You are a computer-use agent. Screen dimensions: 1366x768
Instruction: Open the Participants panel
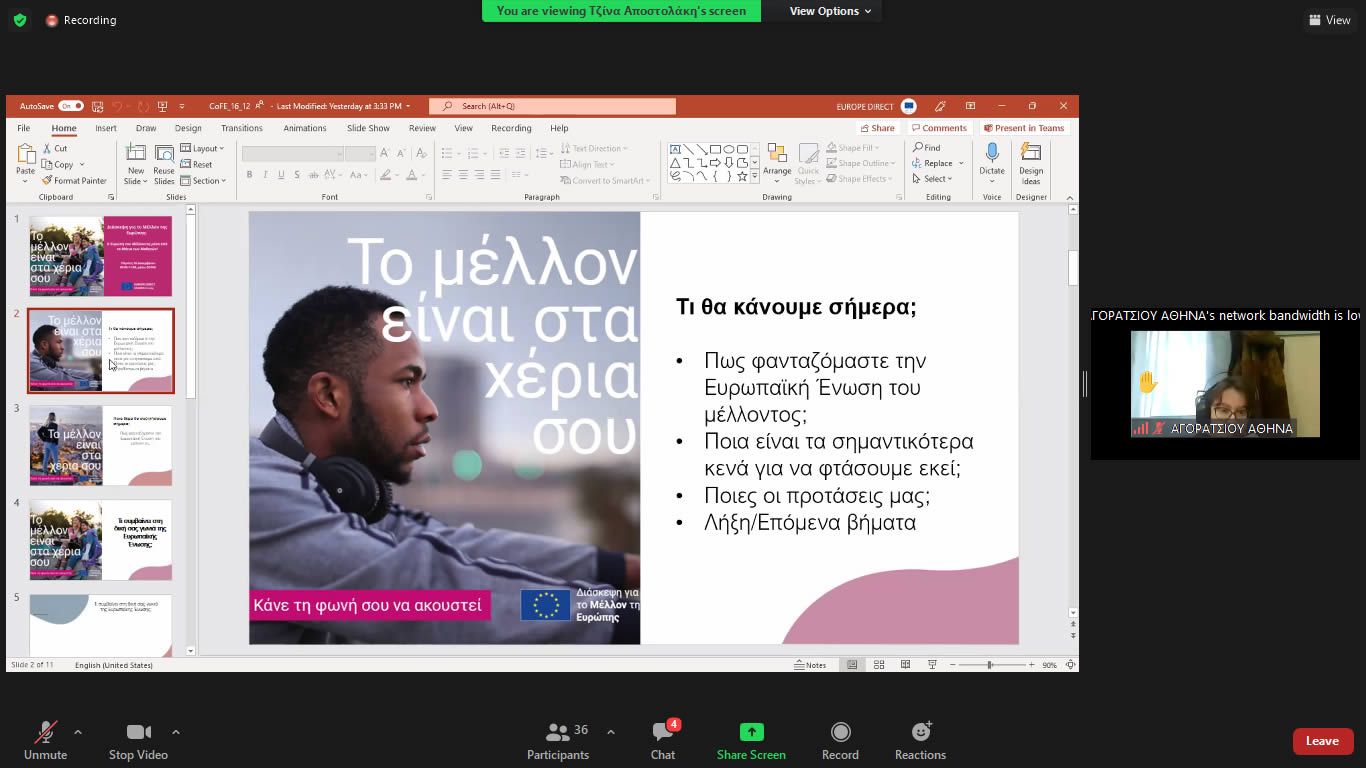pyautogui.click(x=558, y=733)
